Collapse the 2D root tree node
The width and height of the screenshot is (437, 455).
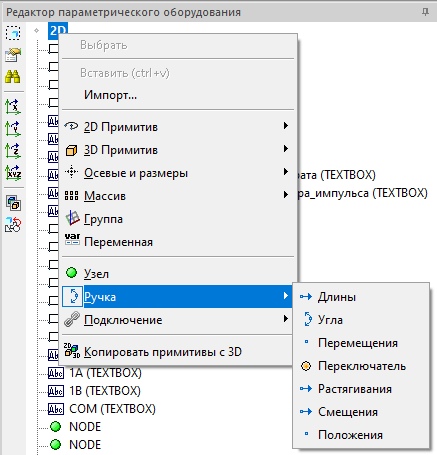pos(37,31)
